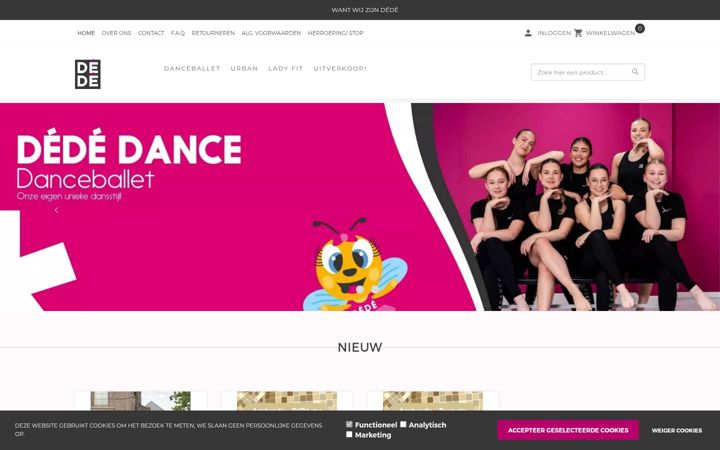Image resolution: width=720 pixels, height=450 pixels.
Task: Click the first new product thumbnail
Action: [x=141, y=401]
